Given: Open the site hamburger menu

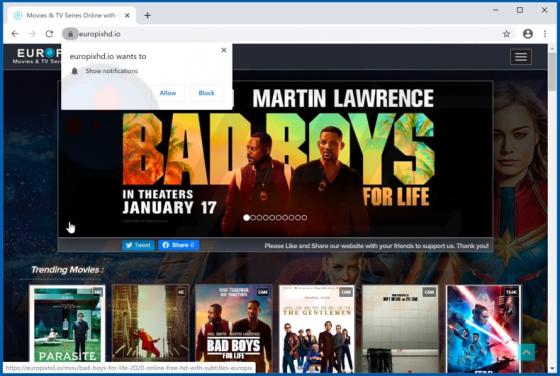Looking at the screenshot, I should [x=521, y=57].
